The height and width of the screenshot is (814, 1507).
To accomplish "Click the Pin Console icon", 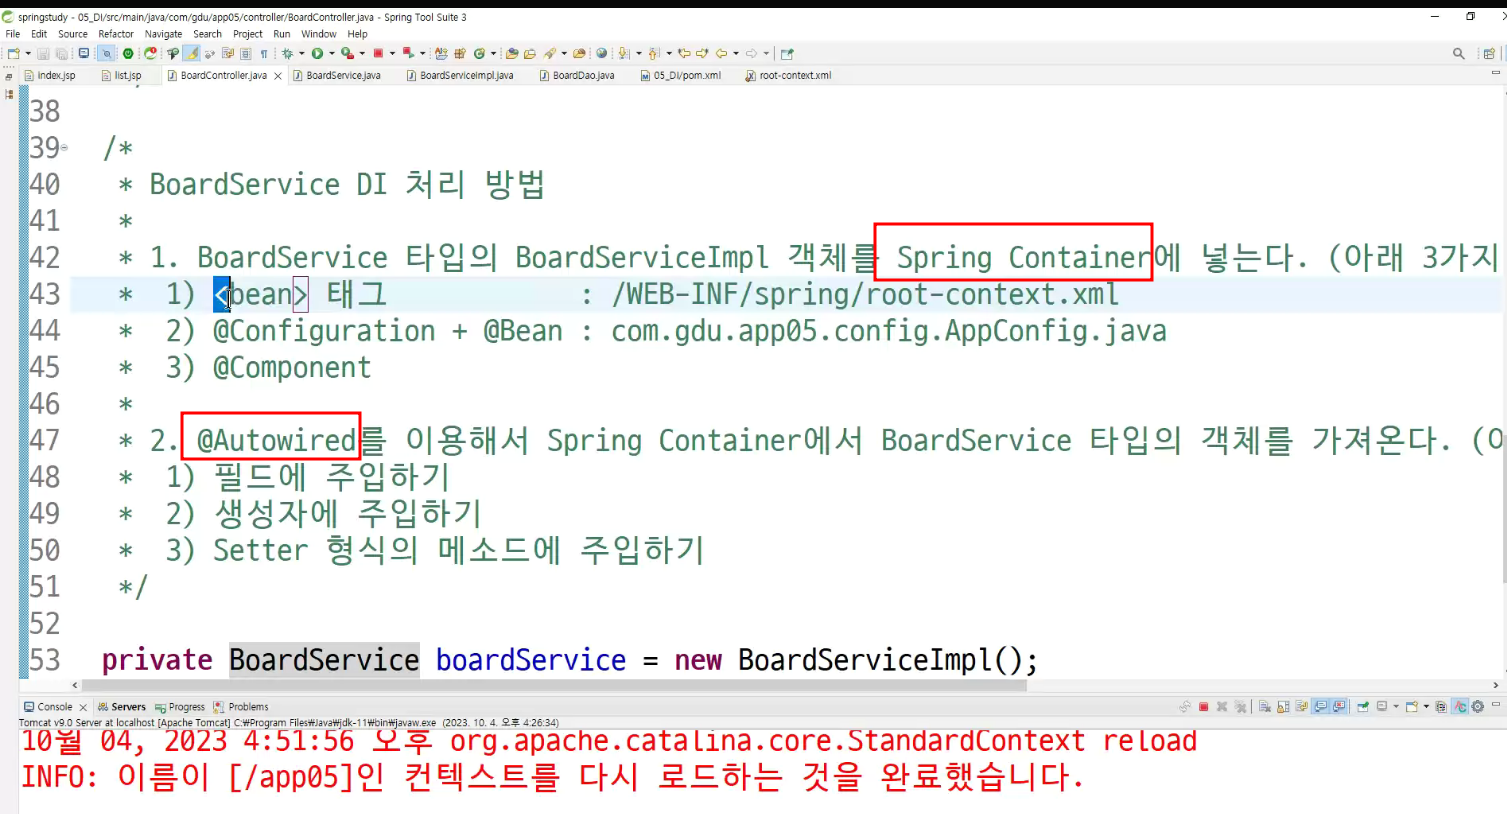I will 1363,707.
